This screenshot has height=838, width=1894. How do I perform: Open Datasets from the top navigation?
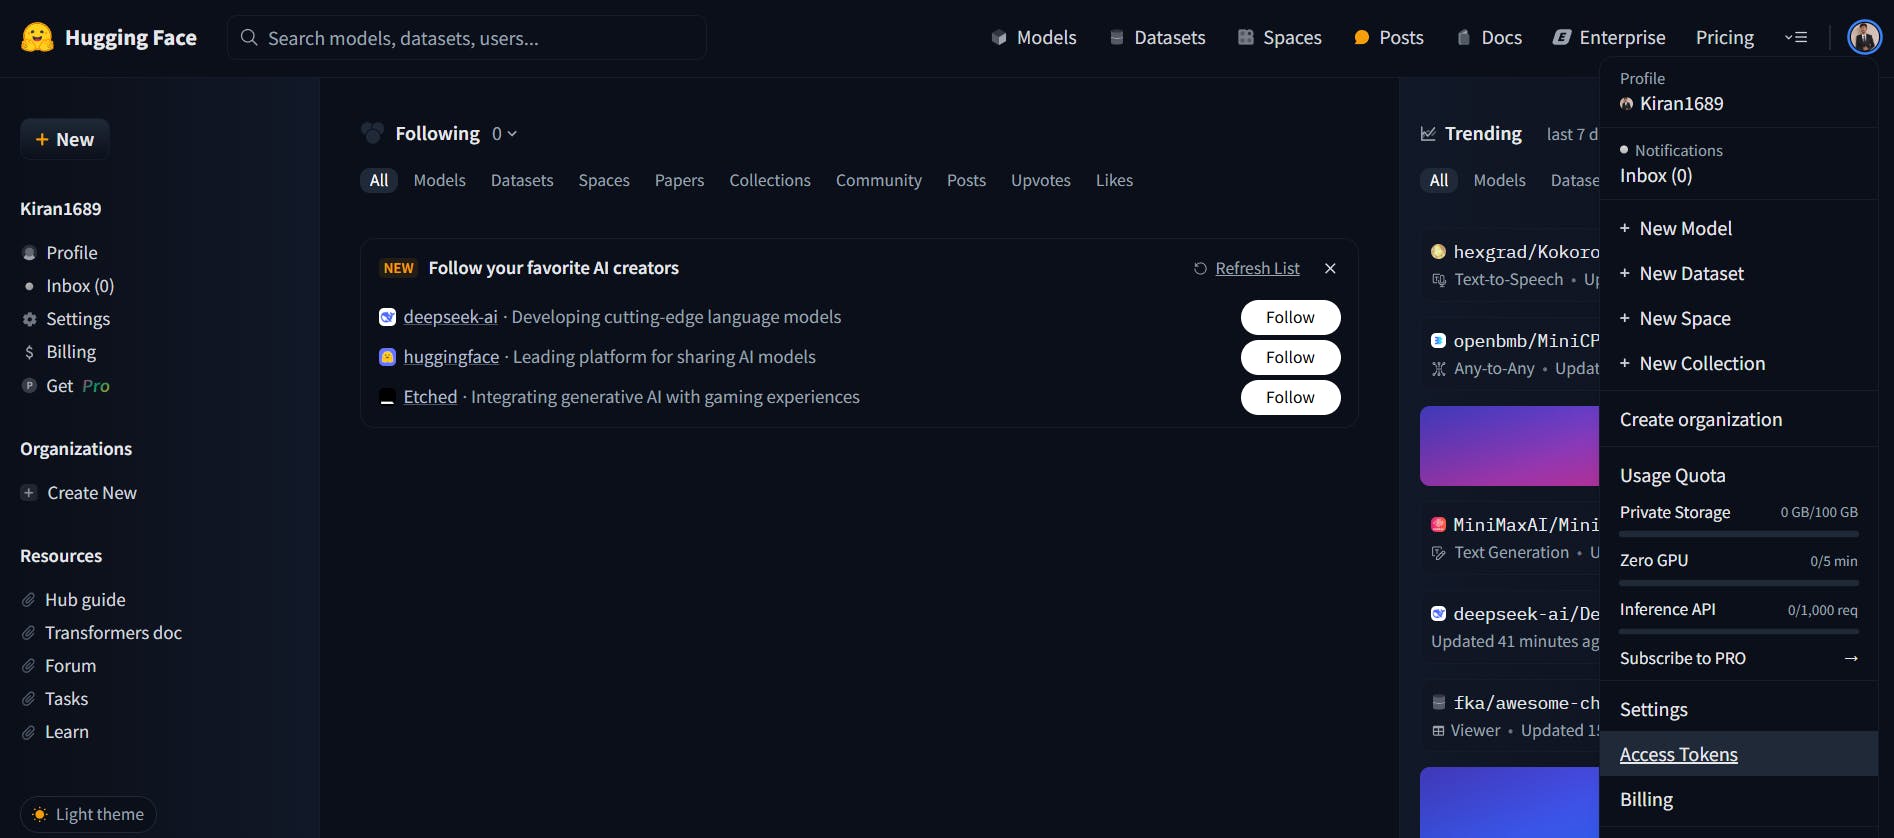pos(1157,38)
